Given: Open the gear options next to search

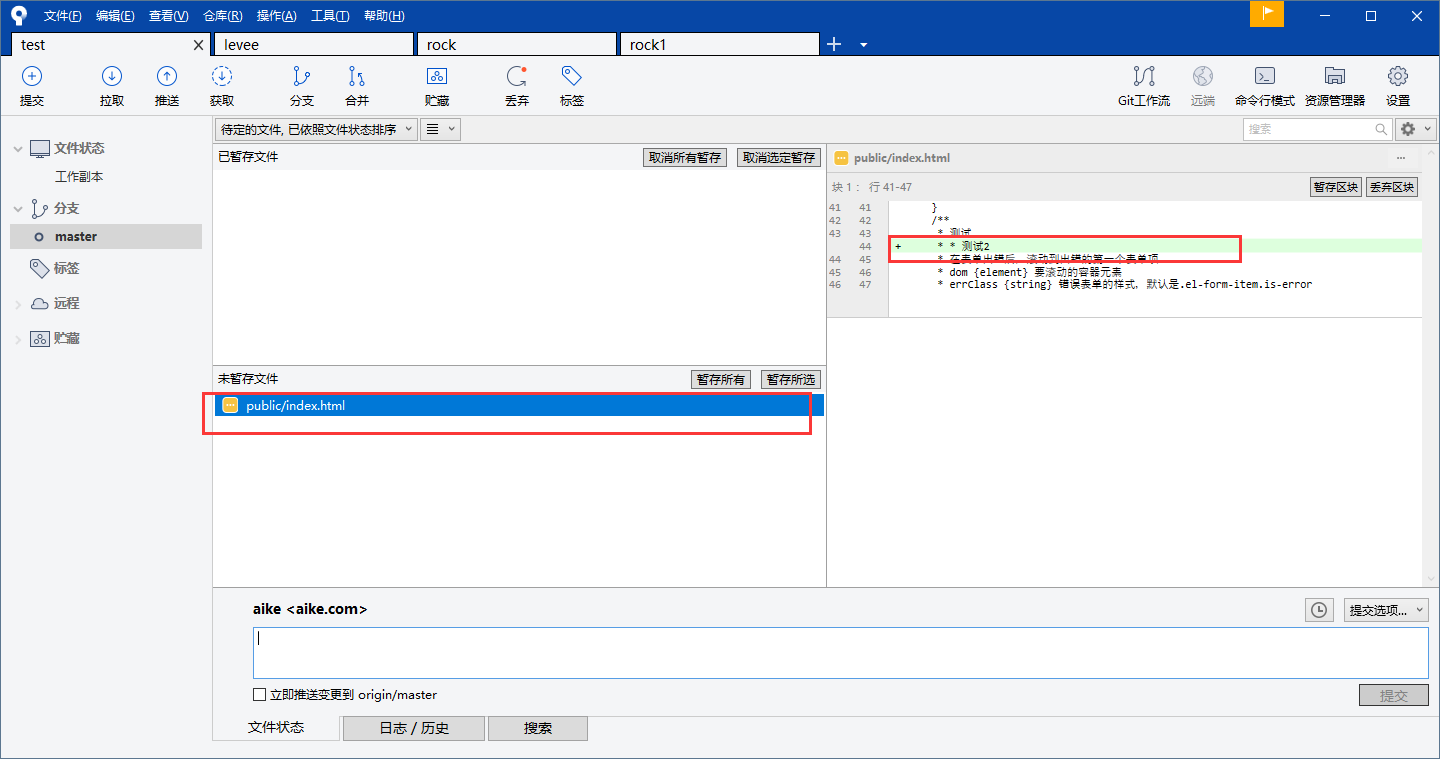Looking at the screenshot, I should click(1414, 129).
